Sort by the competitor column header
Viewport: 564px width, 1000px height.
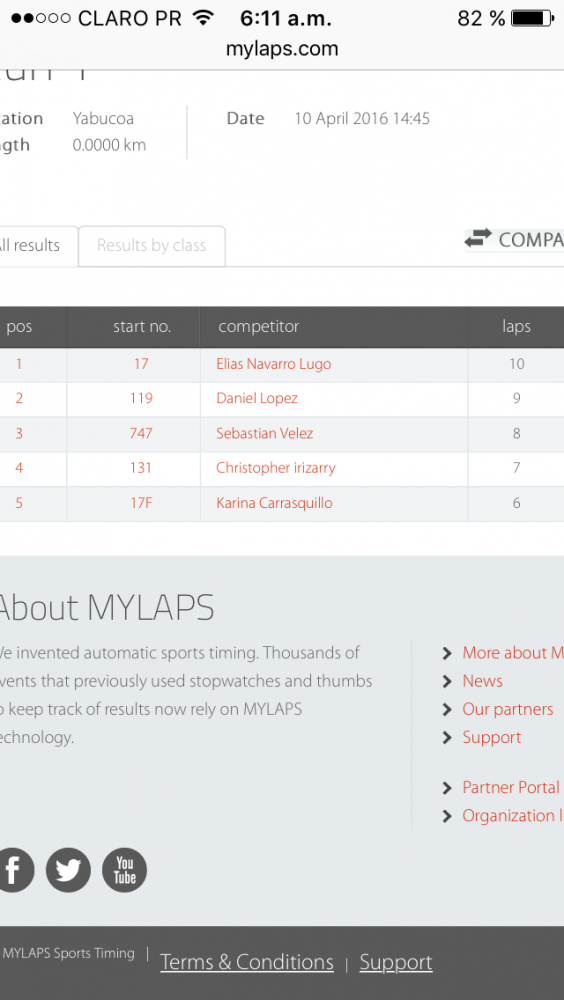(x=258, y=327)
